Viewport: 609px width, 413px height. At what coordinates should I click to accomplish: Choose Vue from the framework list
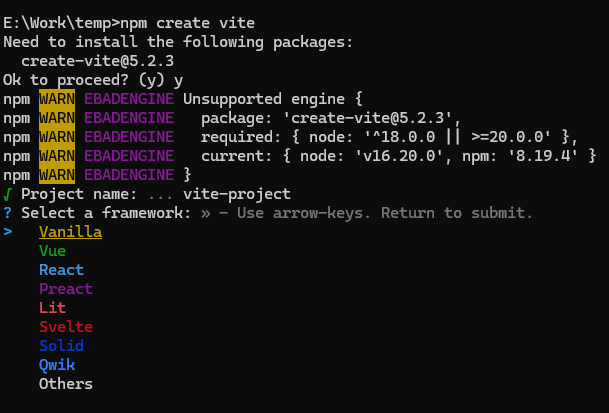tap(52, 251)
